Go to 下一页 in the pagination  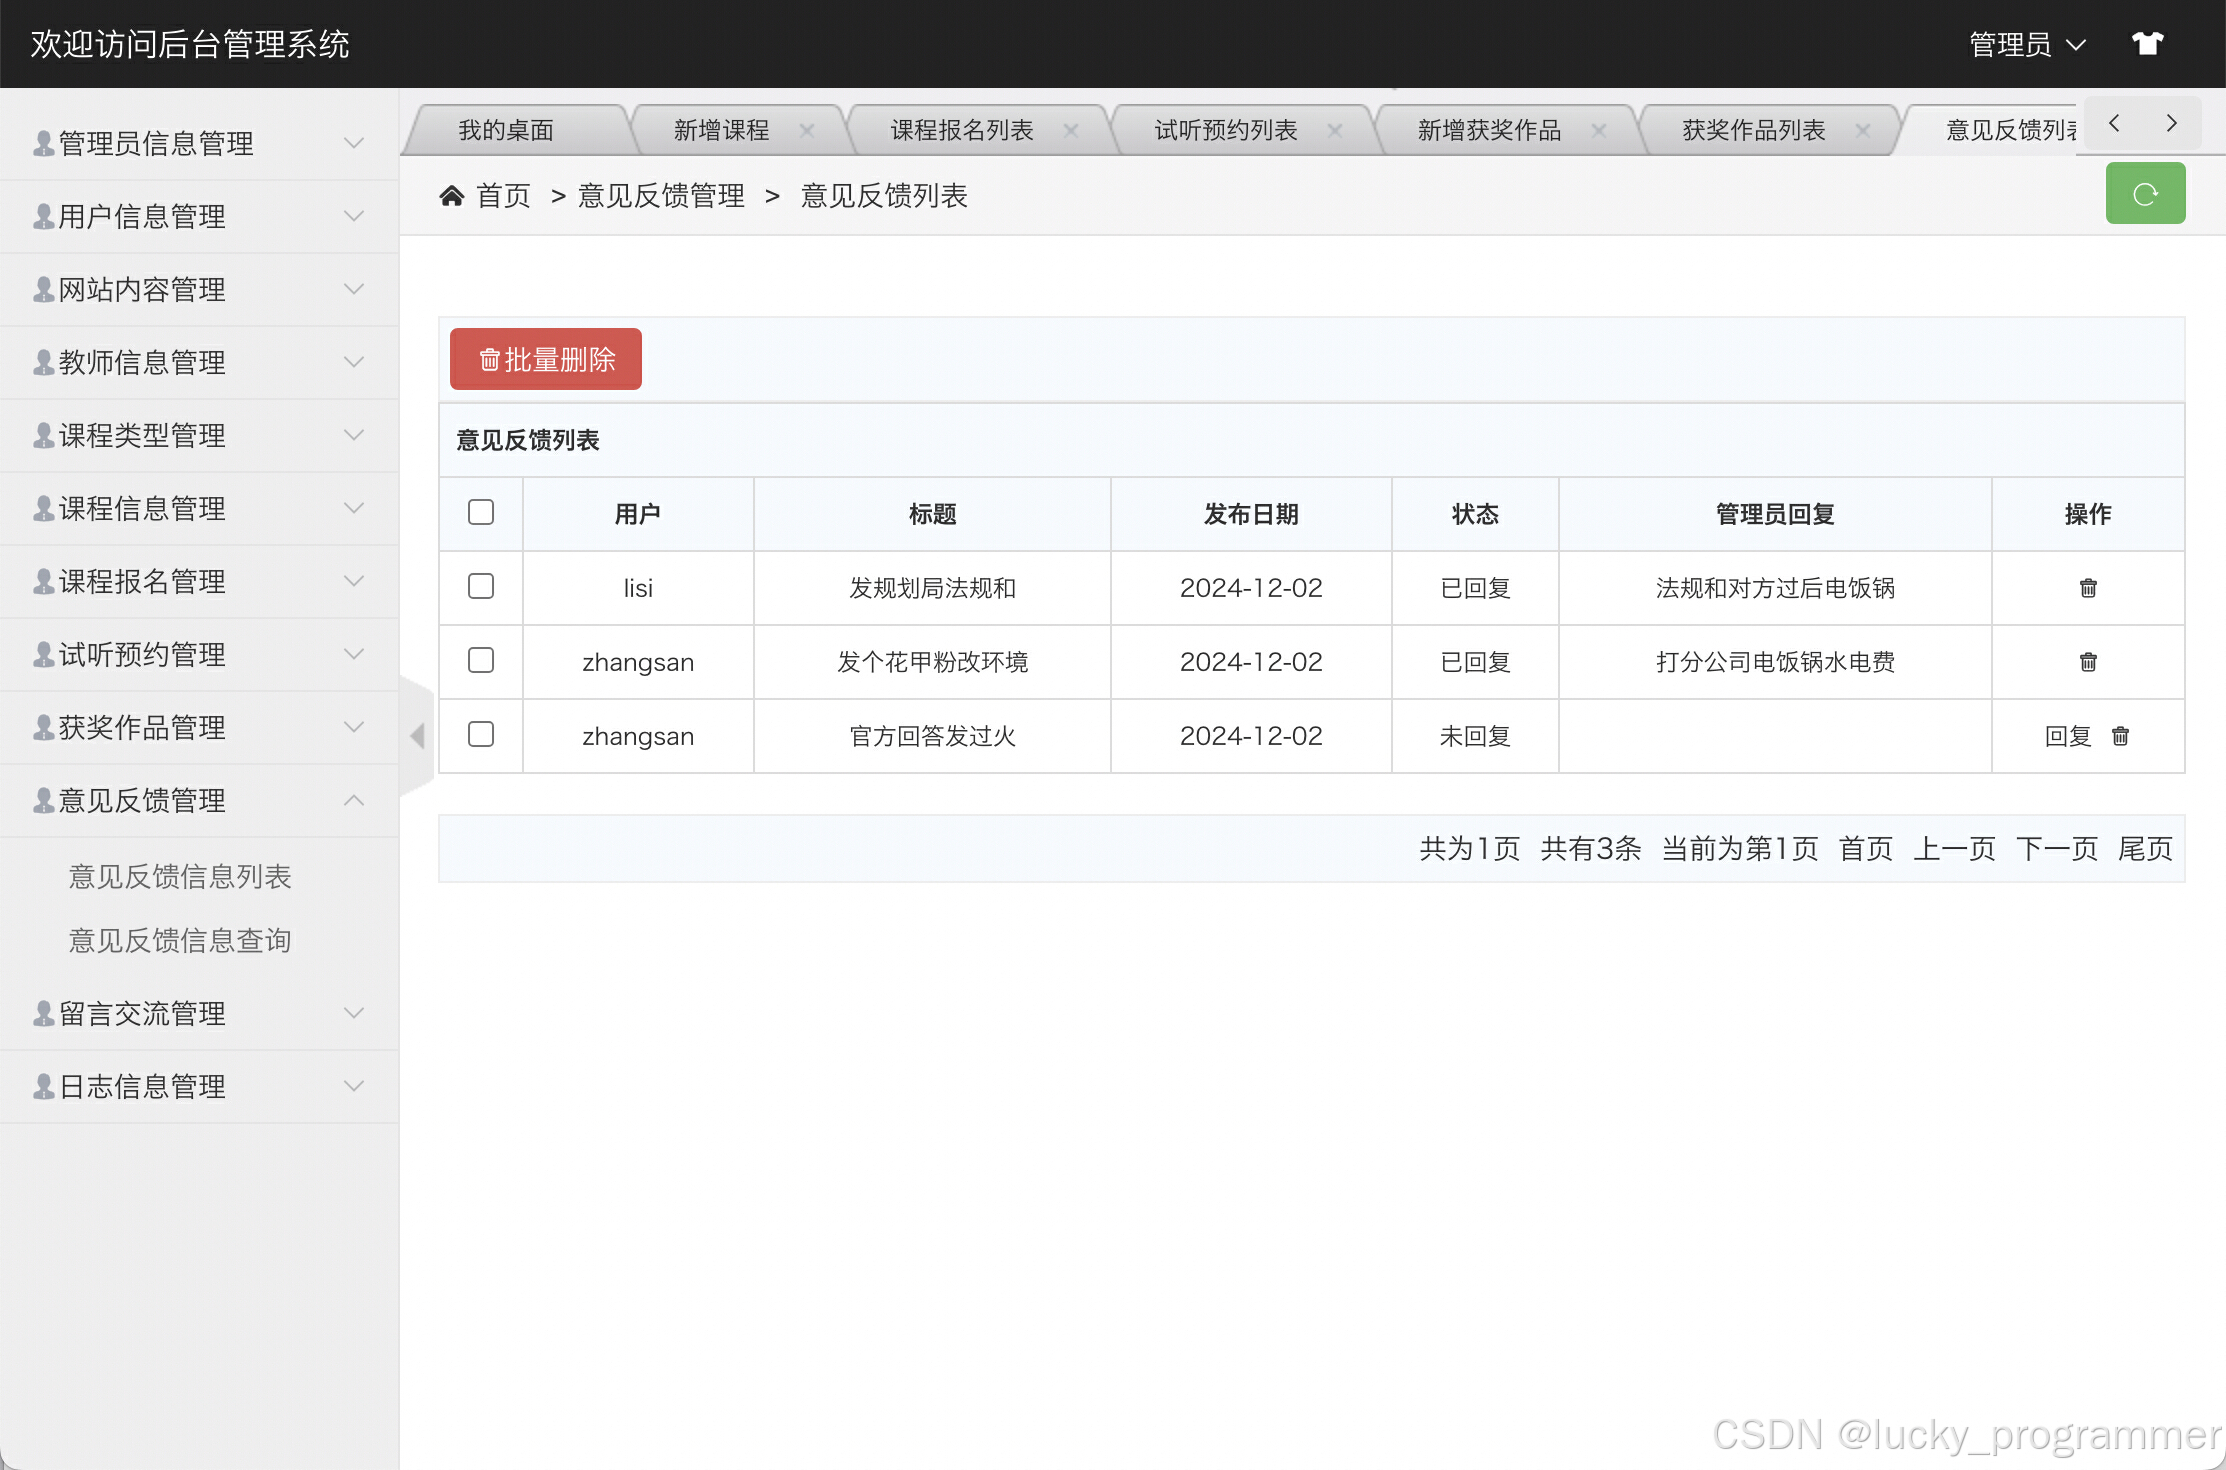tap(2056, 848)
